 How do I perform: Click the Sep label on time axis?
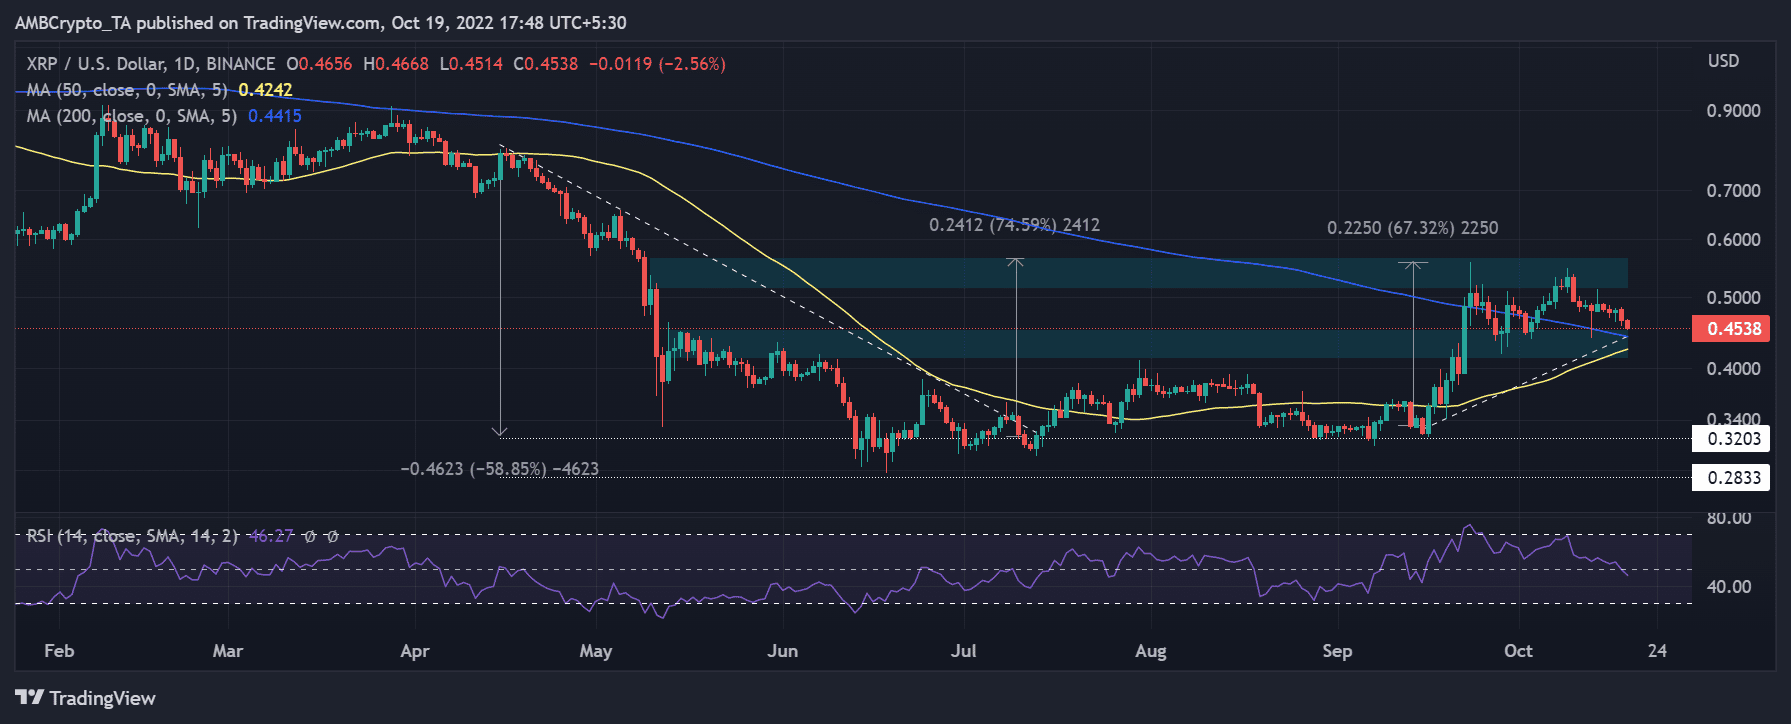click(x=1337, y=651)
